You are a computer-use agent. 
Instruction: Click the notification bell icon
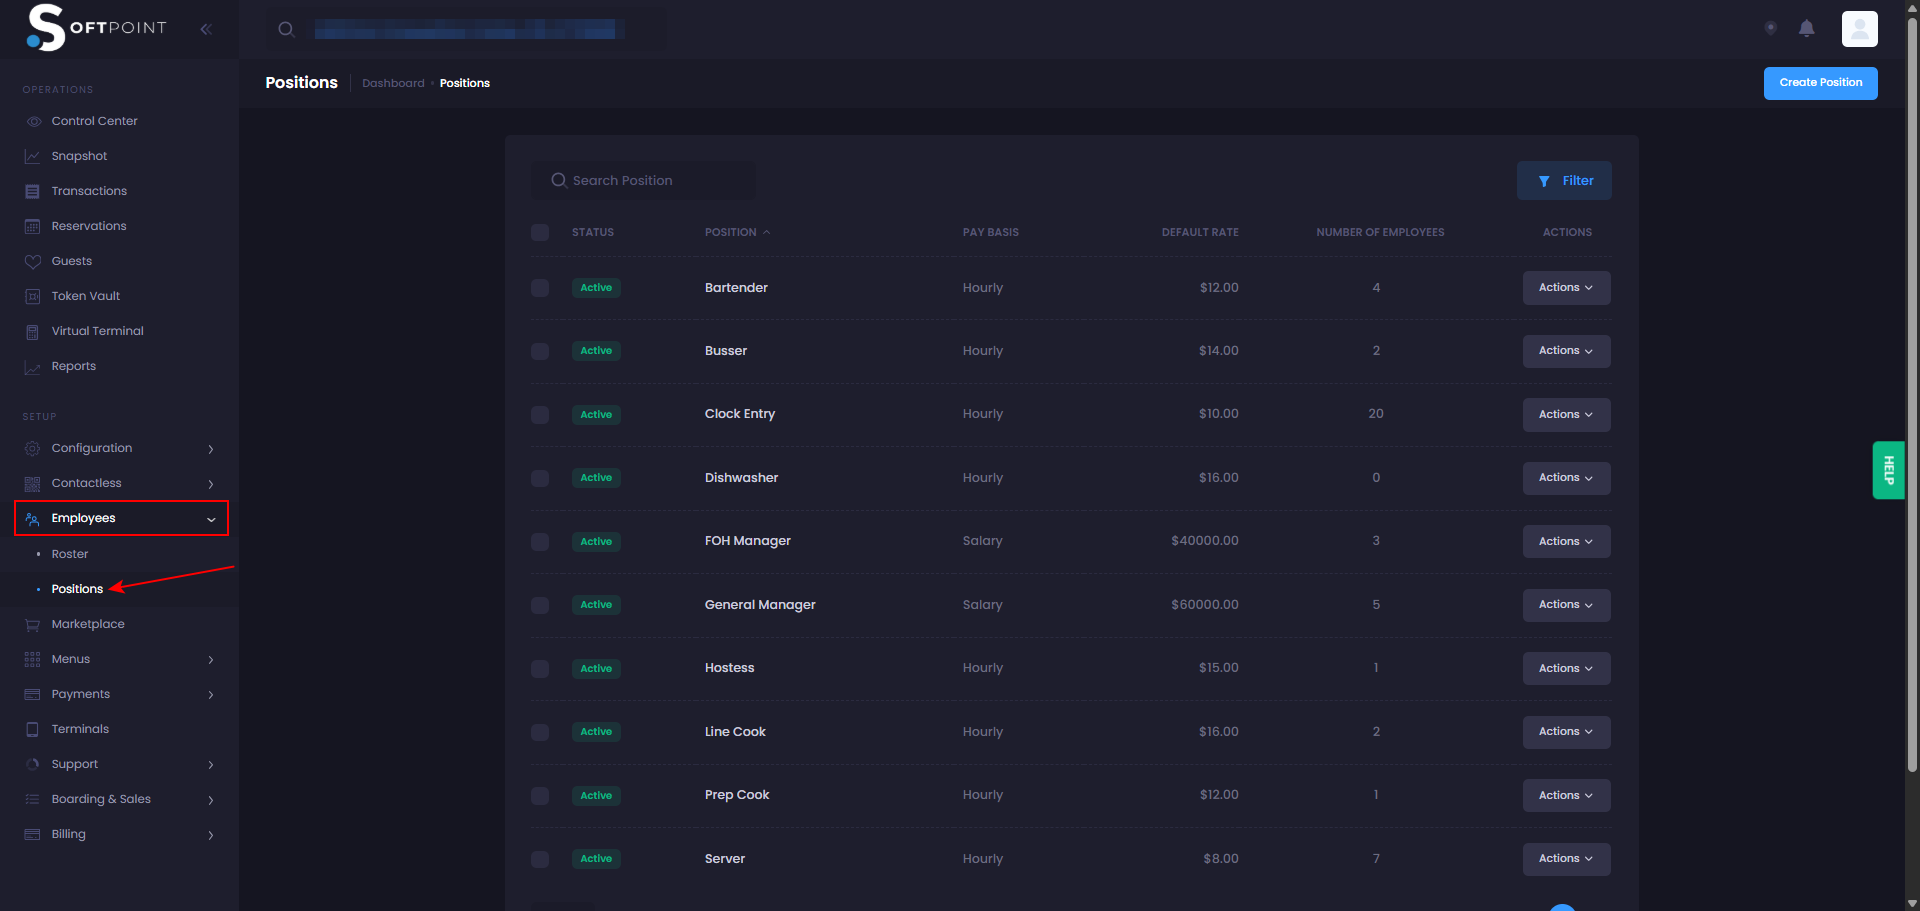[1806, 29]
